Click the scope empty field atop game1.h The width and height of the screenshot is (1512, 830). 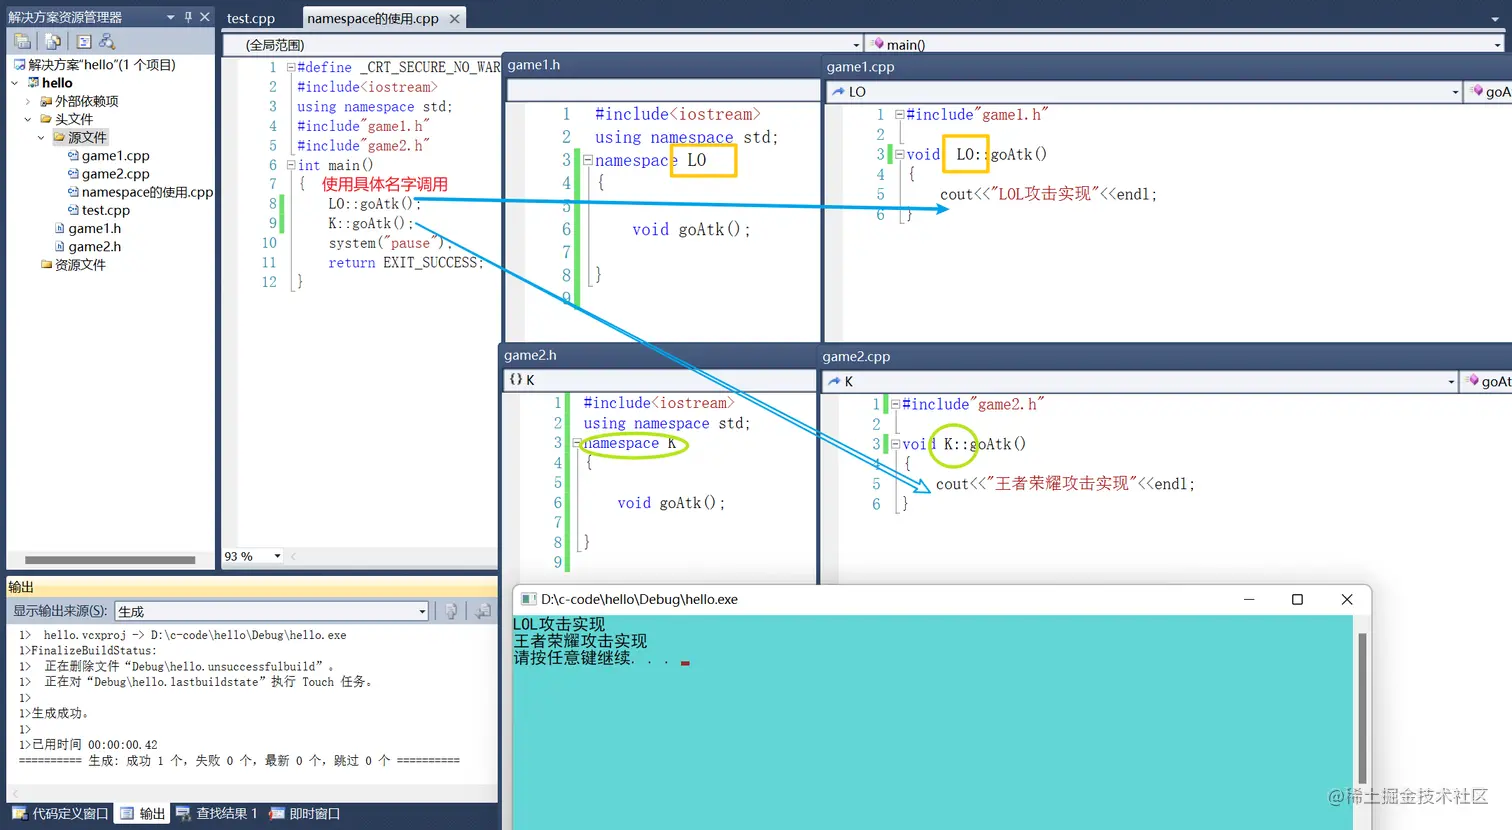[663, 91]
